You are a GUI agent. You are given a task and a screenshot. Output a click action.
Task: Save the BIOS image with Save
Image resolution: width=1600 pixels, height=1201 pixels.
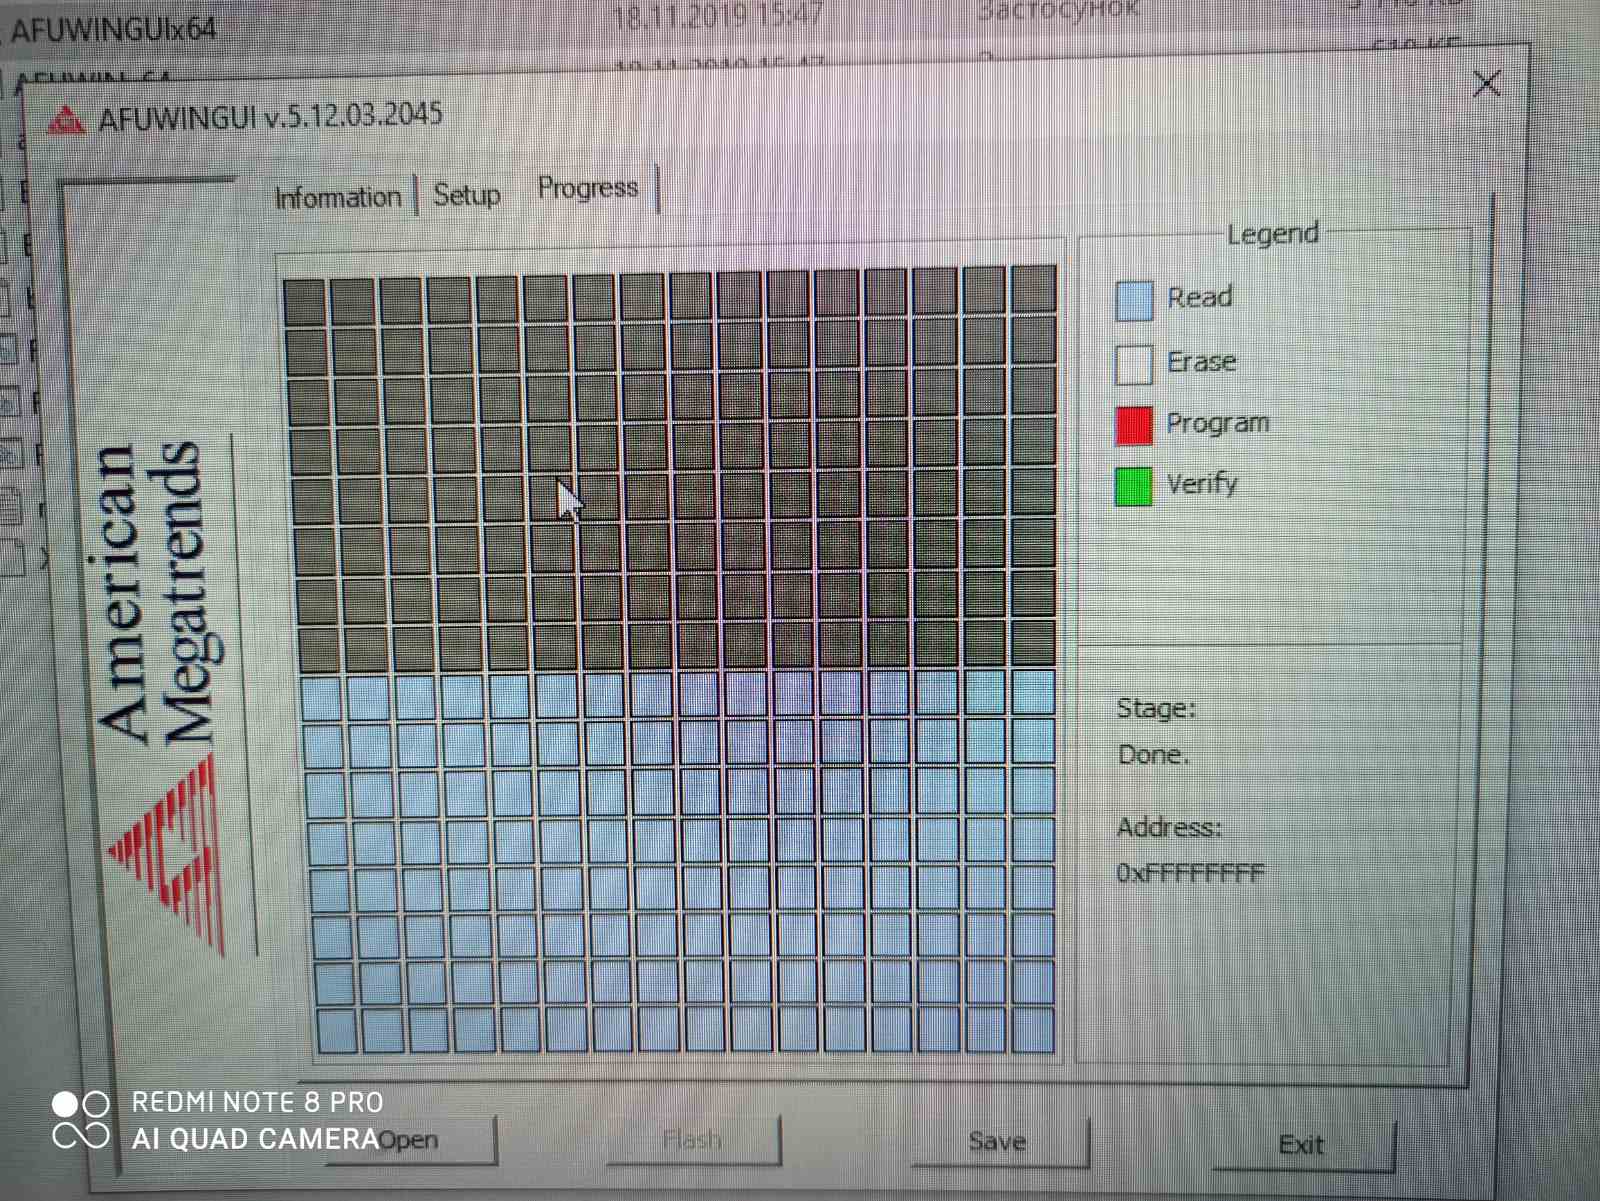(x=998, y=1142)
